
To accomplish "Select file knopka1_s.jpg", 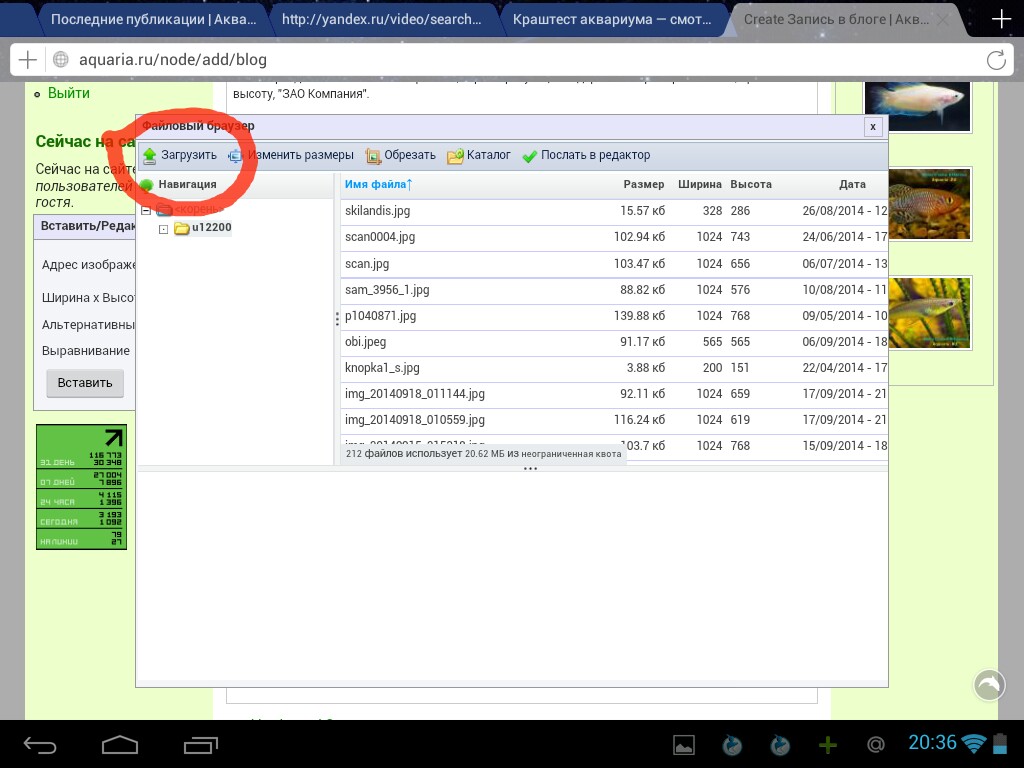I will click(x=614, y=368).
